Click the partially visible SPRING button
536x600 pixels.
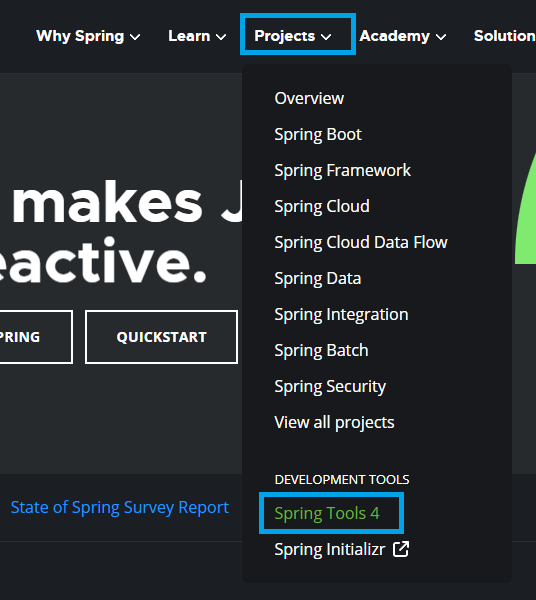click(x=36, y=337)
